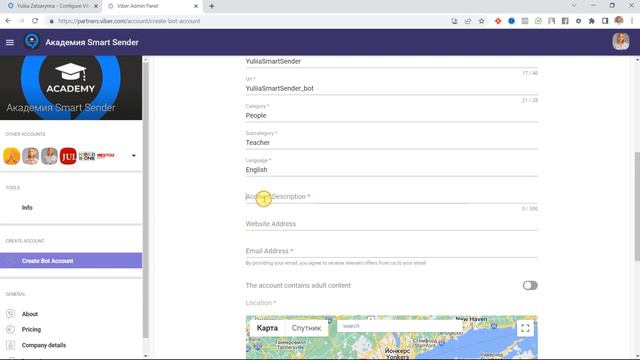Click the About phone icon in sidebar

point(11,313)
